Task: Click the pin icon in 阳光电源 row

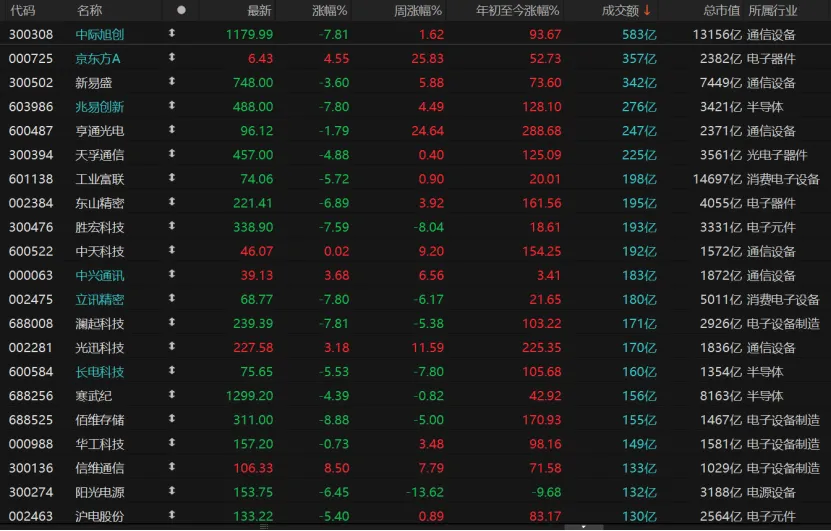Action: tap(172, 491)
